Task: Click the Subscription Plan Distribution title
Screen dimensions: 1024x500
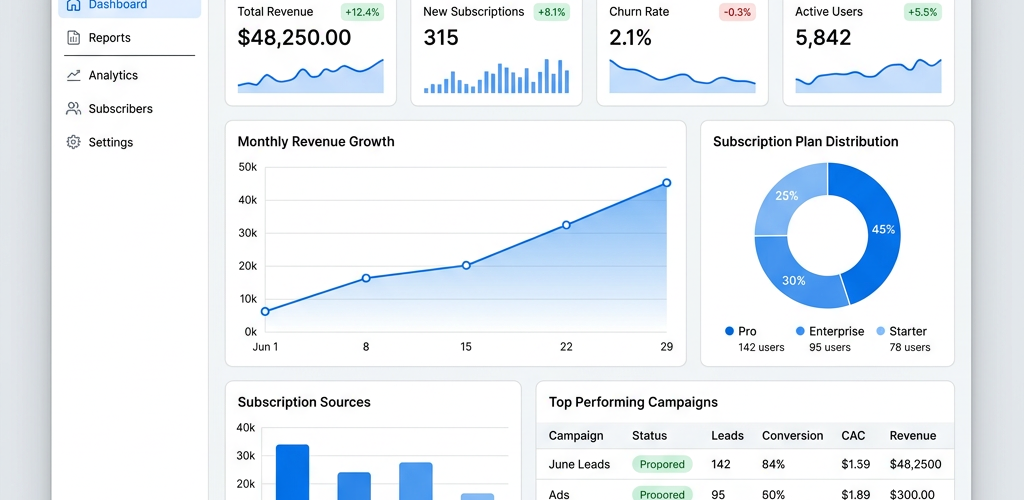Action: [x=806, y=142]
